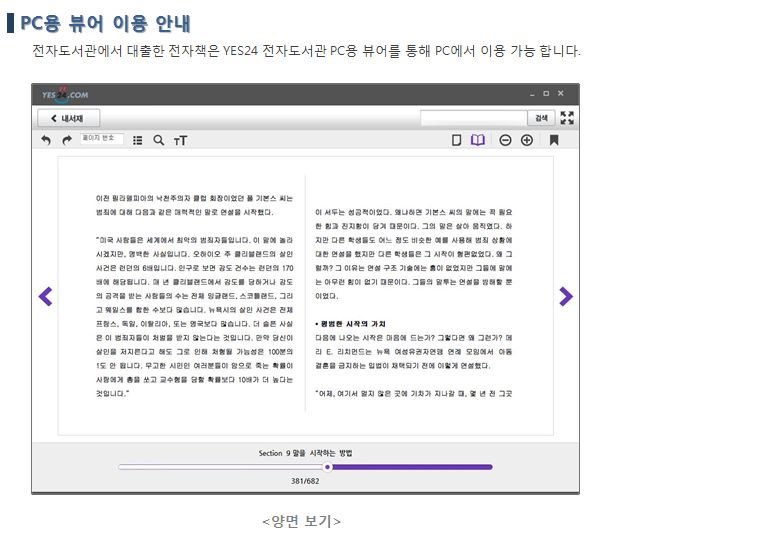The image size is (780, 539).
Task: Go to the previous page arrow
Action: (45, 296)
